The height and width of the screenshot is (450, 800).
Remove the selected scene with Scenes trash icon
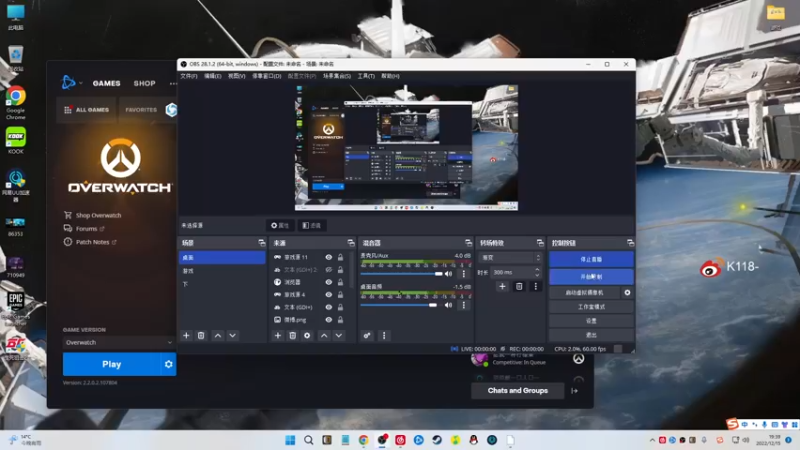(201, 336)
